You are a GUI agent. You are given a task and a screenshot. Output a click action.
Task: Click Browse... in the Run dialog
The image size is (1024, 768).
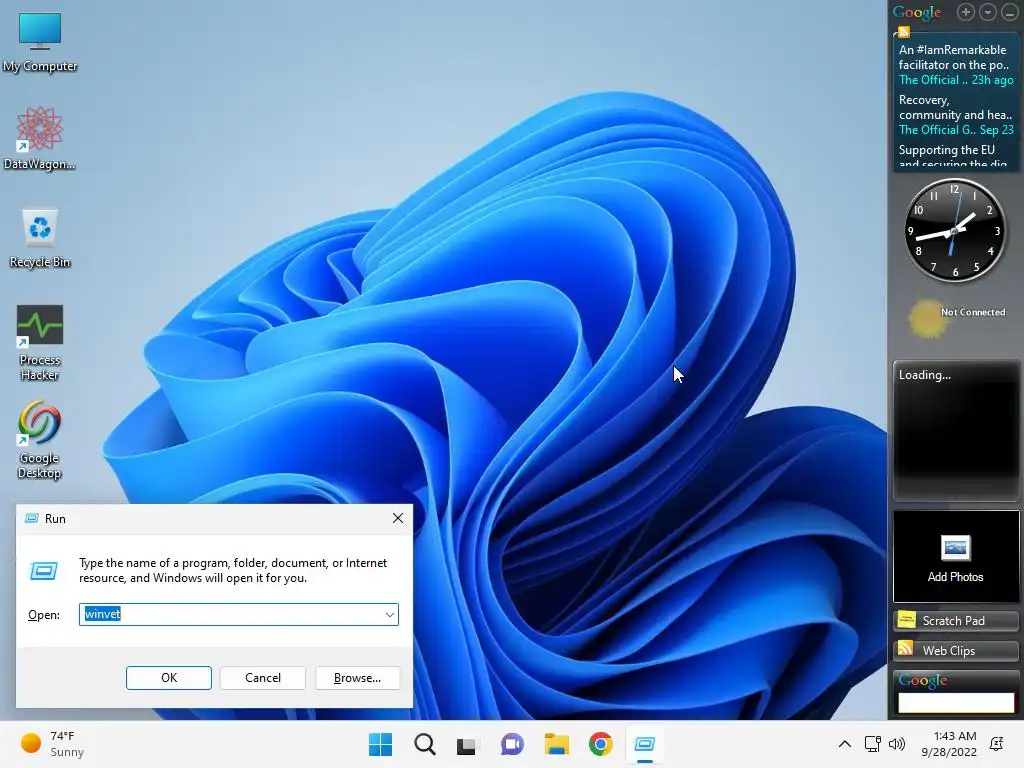(357, 678)
